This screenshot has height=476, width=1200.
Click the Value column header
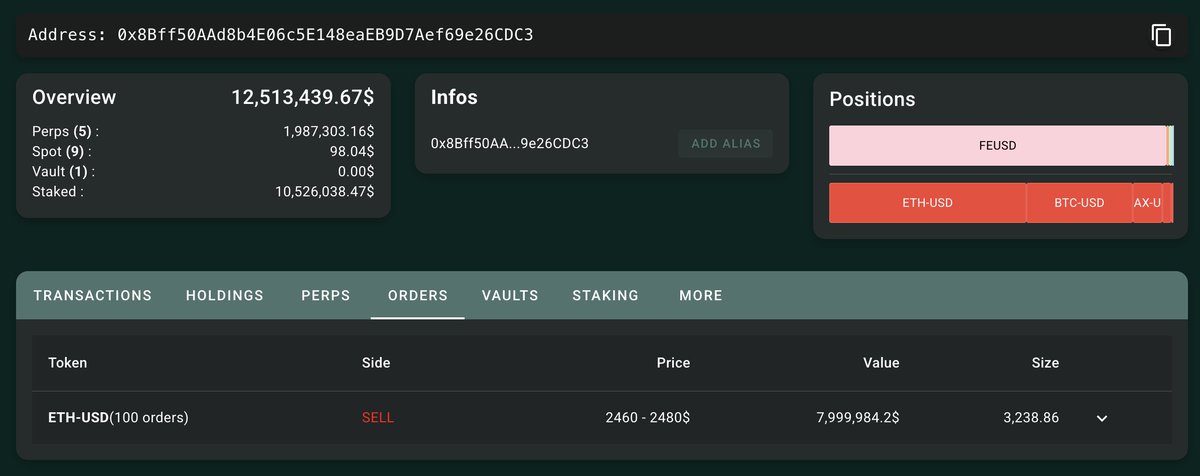881,363
